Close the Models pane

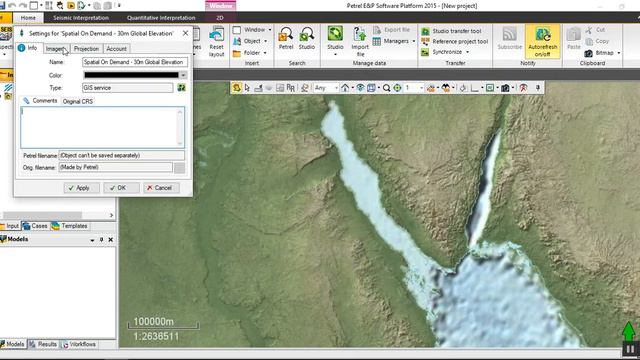[111, 240]
